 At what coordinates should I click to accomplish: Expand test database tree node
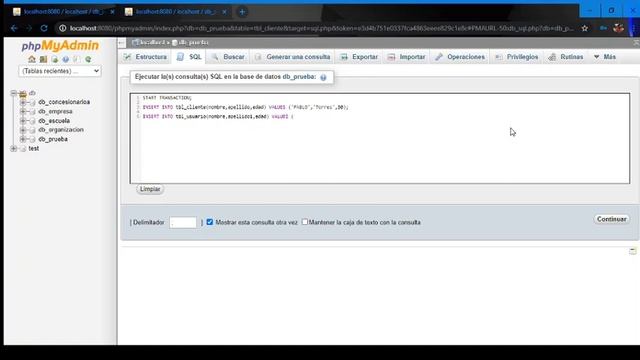click(13, 149)
